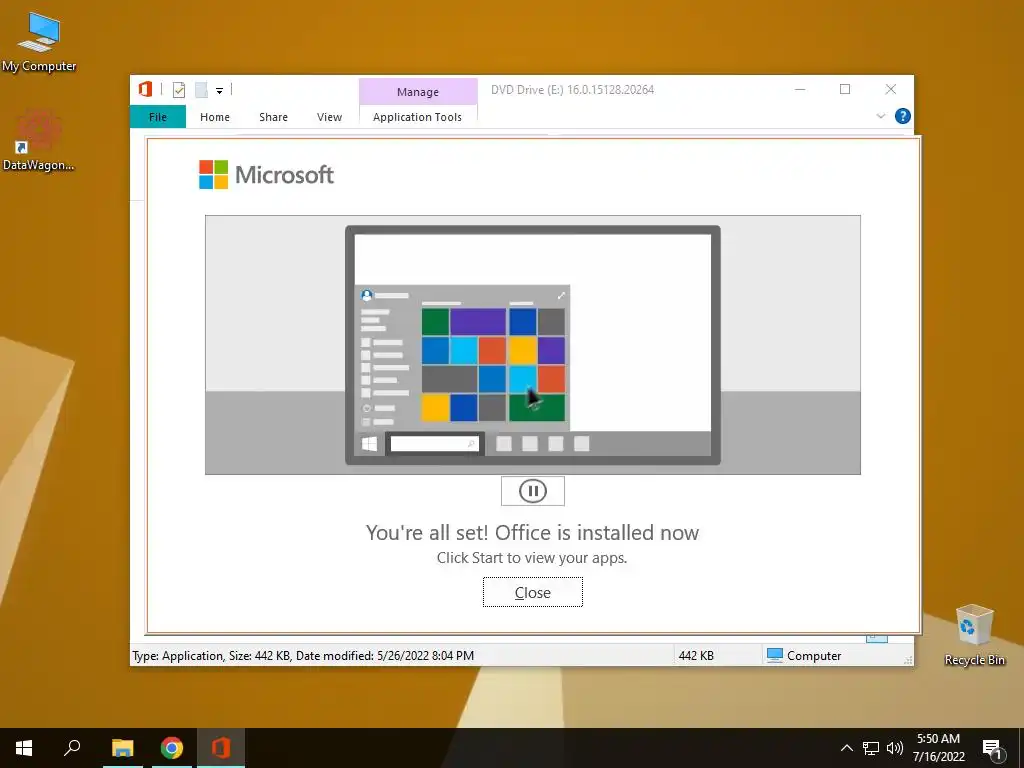Open the clock showing 5:50 AM

pos(938,748)
